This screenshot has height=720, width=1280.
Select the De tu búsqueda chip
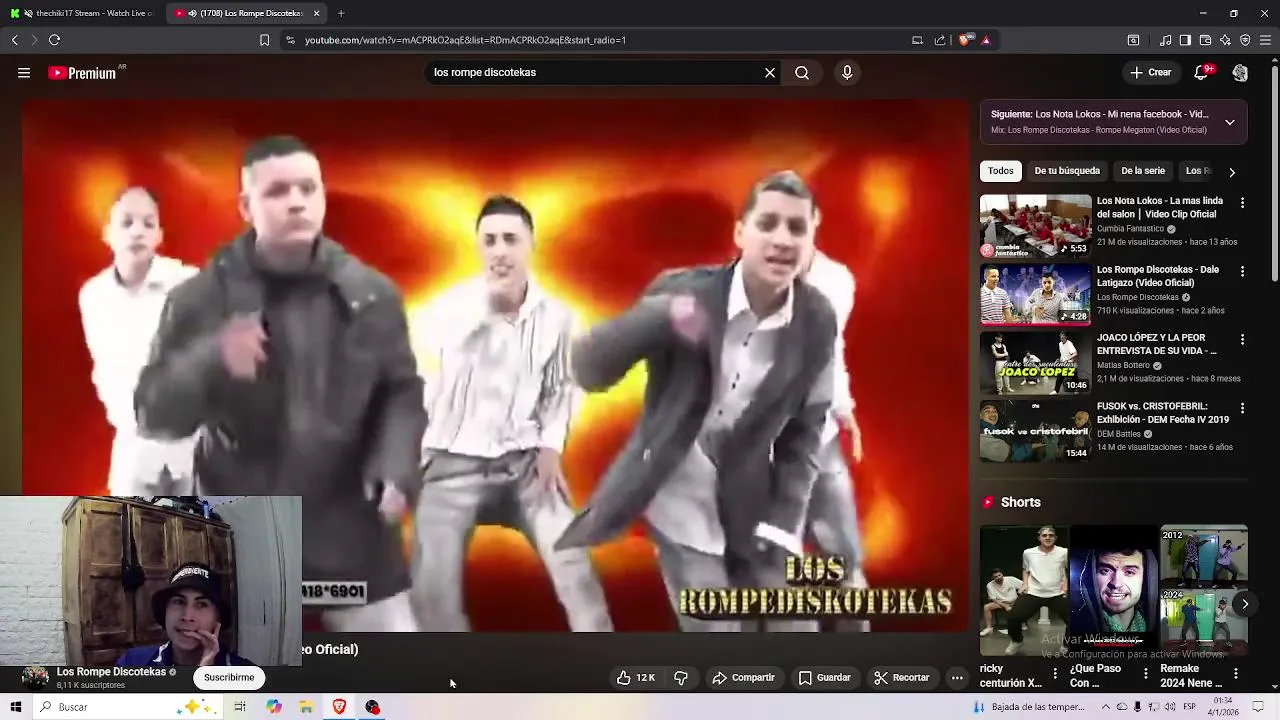[1067, 171]
